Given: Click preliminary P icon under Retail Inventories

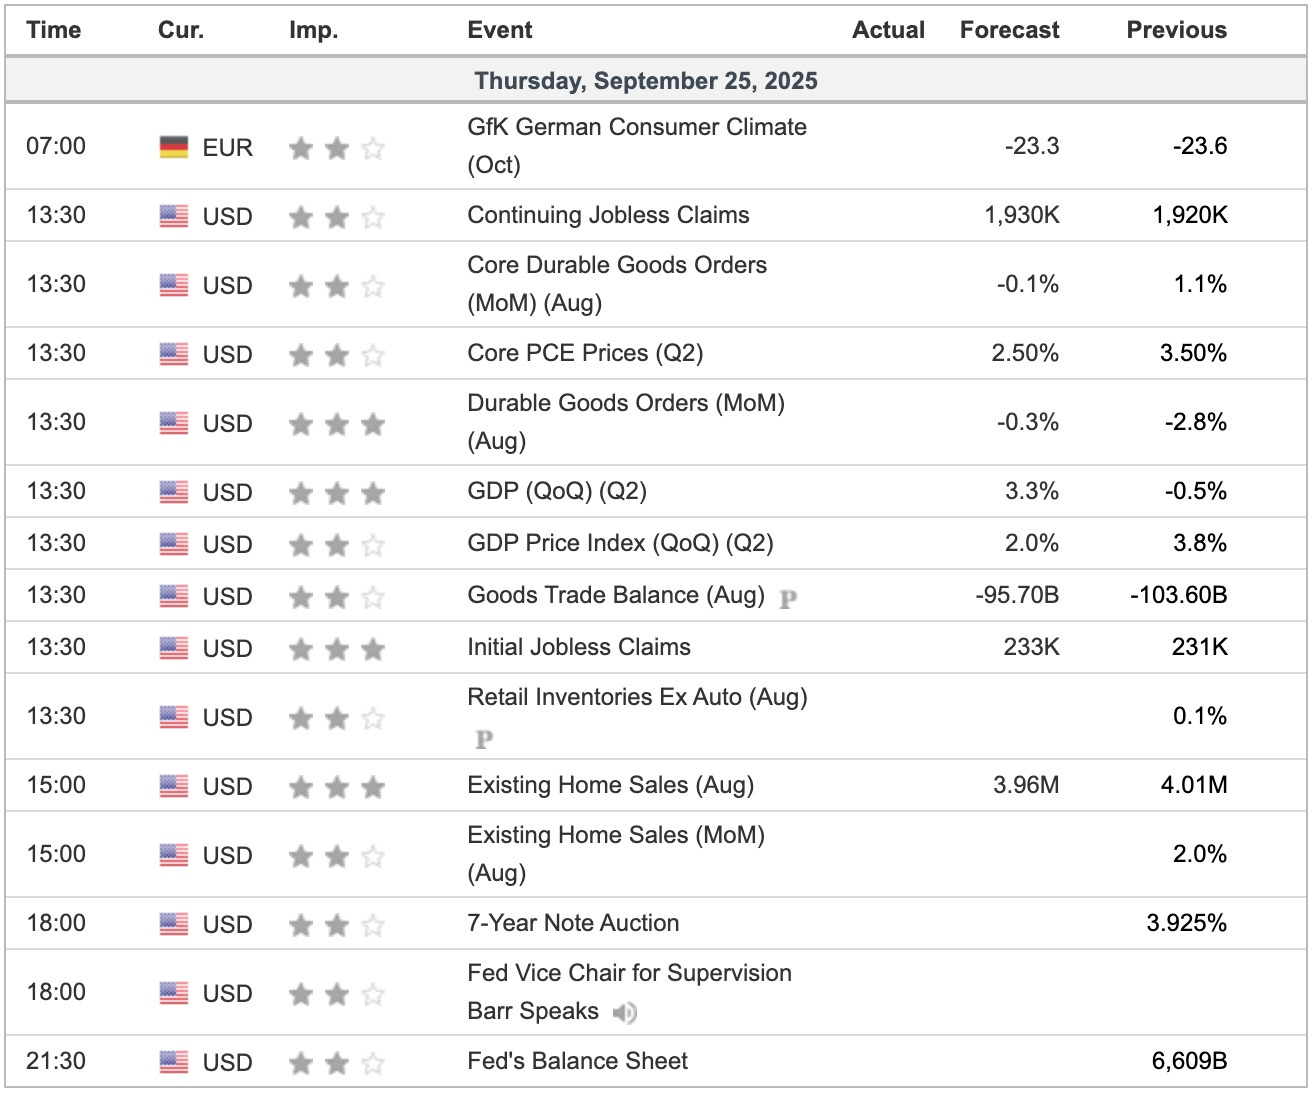Looking at the screenshot, I should tap(484, 739).
